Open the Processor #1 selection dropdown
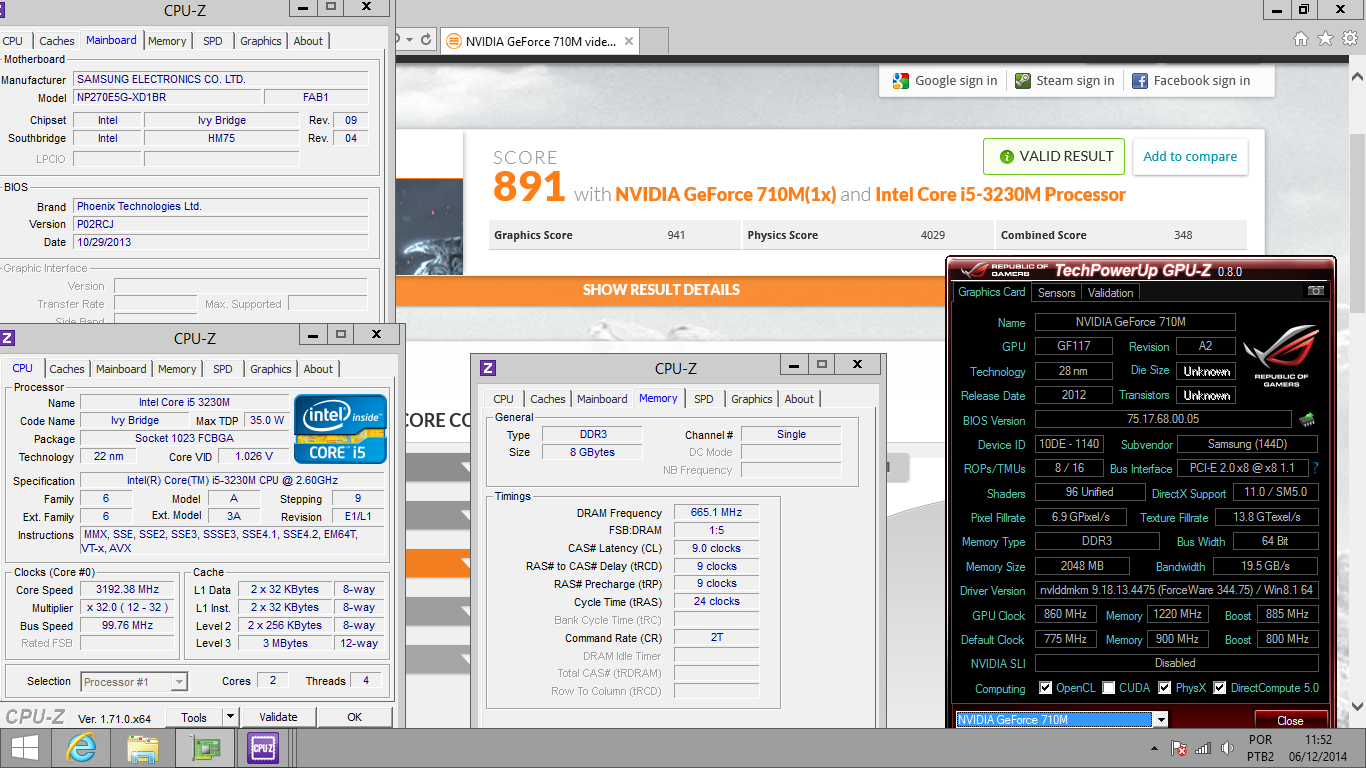Image resolution: width=1366 pixels, height=768 pixels. point(179,682)
